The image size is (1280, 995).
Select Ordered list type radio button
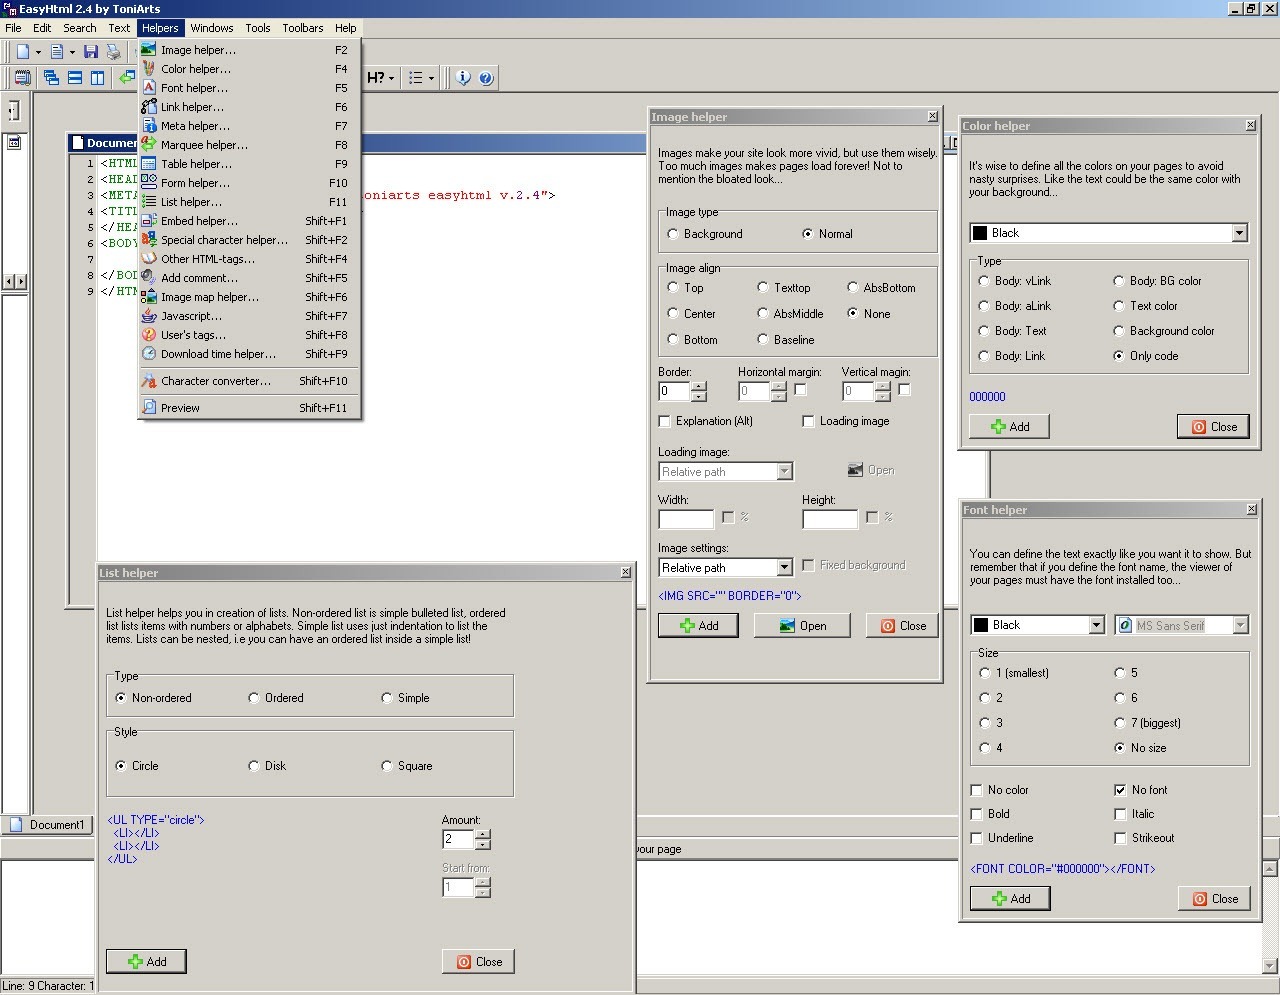coord(254,698)
